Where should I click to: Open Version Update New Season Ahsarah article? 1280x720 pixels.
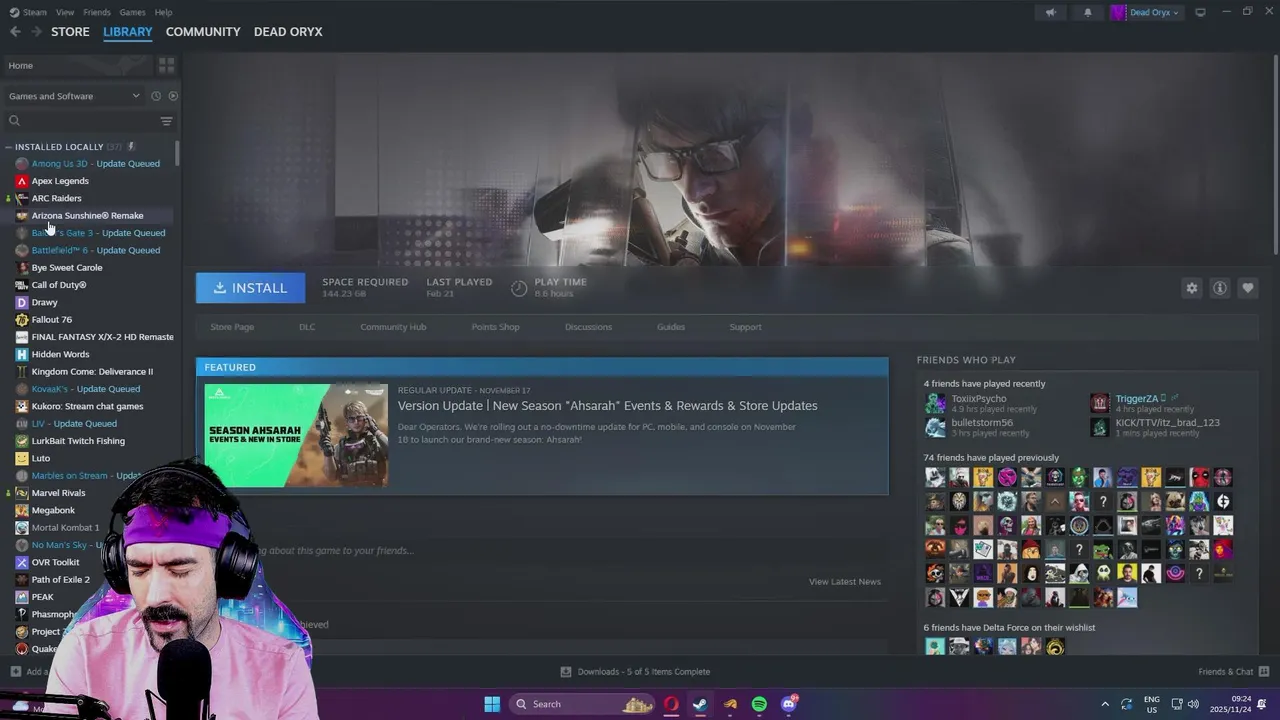pyautogui.click(x=607, y=406)
